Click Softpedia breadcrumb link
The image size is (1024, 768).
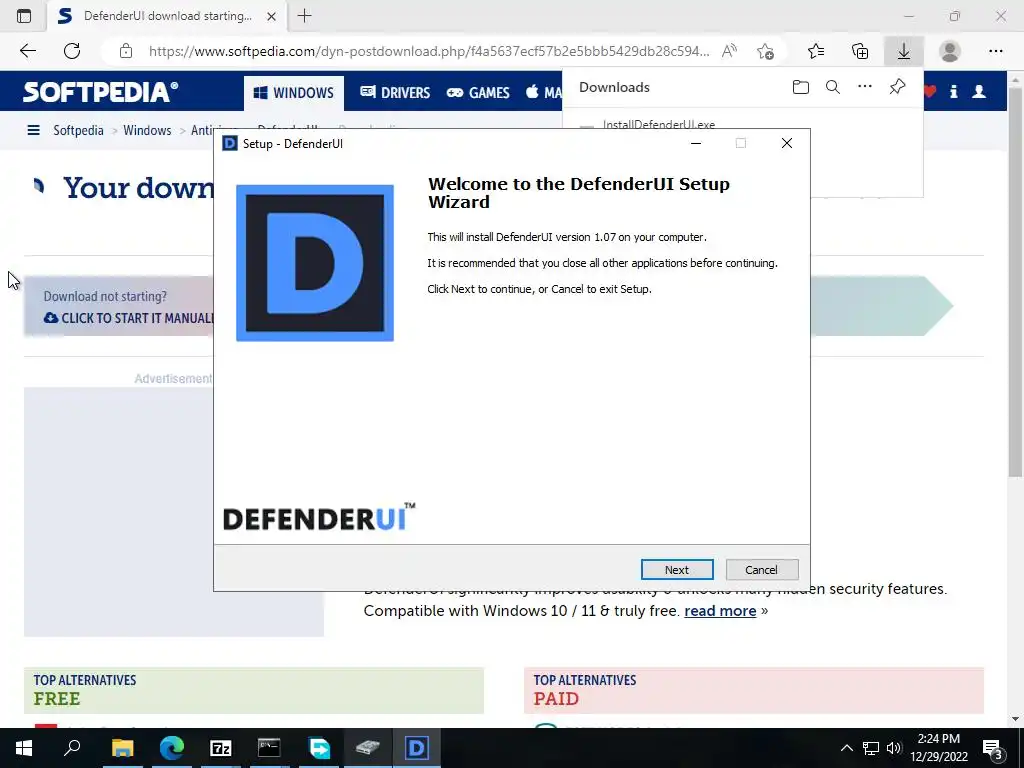coord(78,130)
